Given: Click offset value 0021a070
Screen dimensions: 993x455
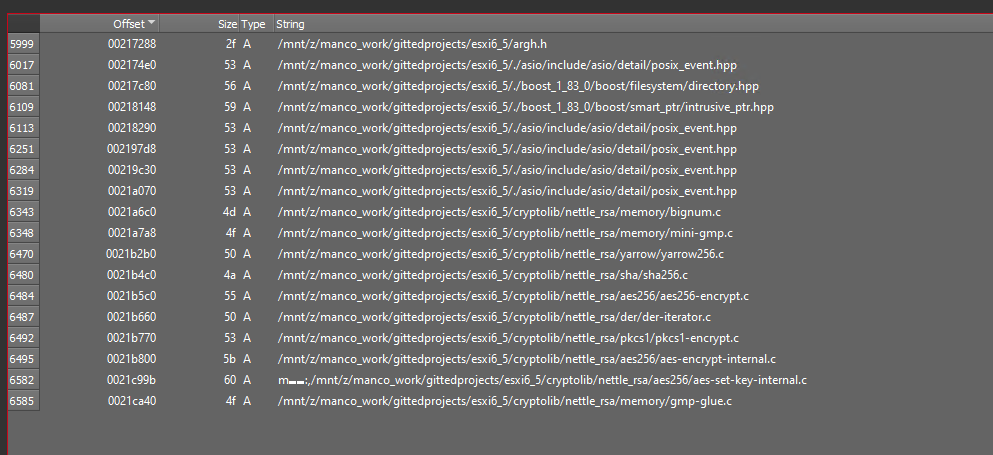Looking at the screenshot, I should tap(132, 191).
